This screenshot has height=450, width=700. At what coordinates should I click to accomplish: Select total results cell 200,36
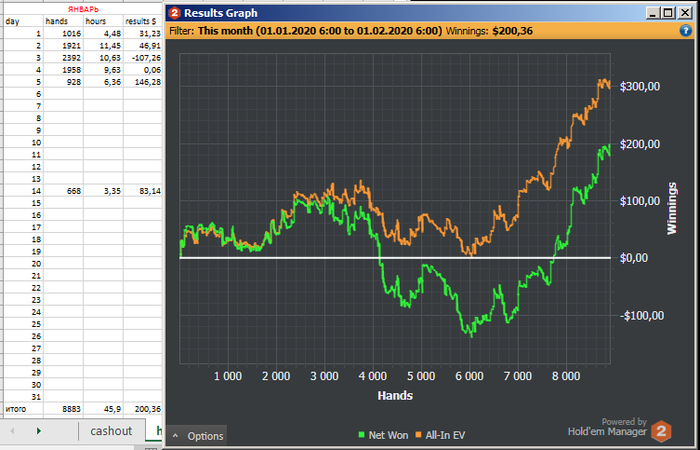143,409
